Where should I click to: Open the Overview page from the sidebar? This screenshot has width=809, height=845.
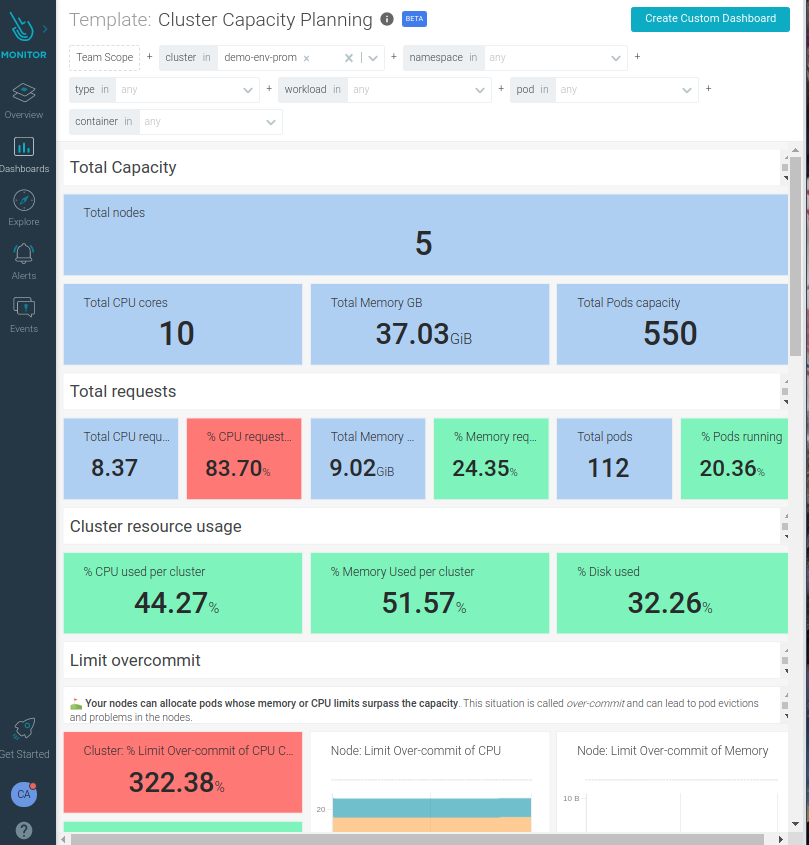tap(23, 100)
